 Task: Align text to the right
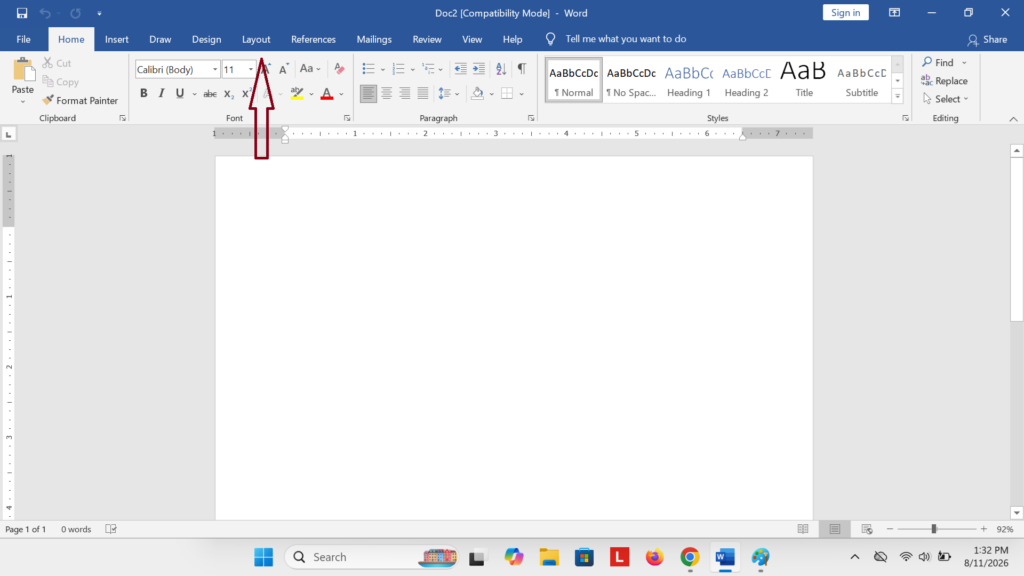[x=405, y=93]
